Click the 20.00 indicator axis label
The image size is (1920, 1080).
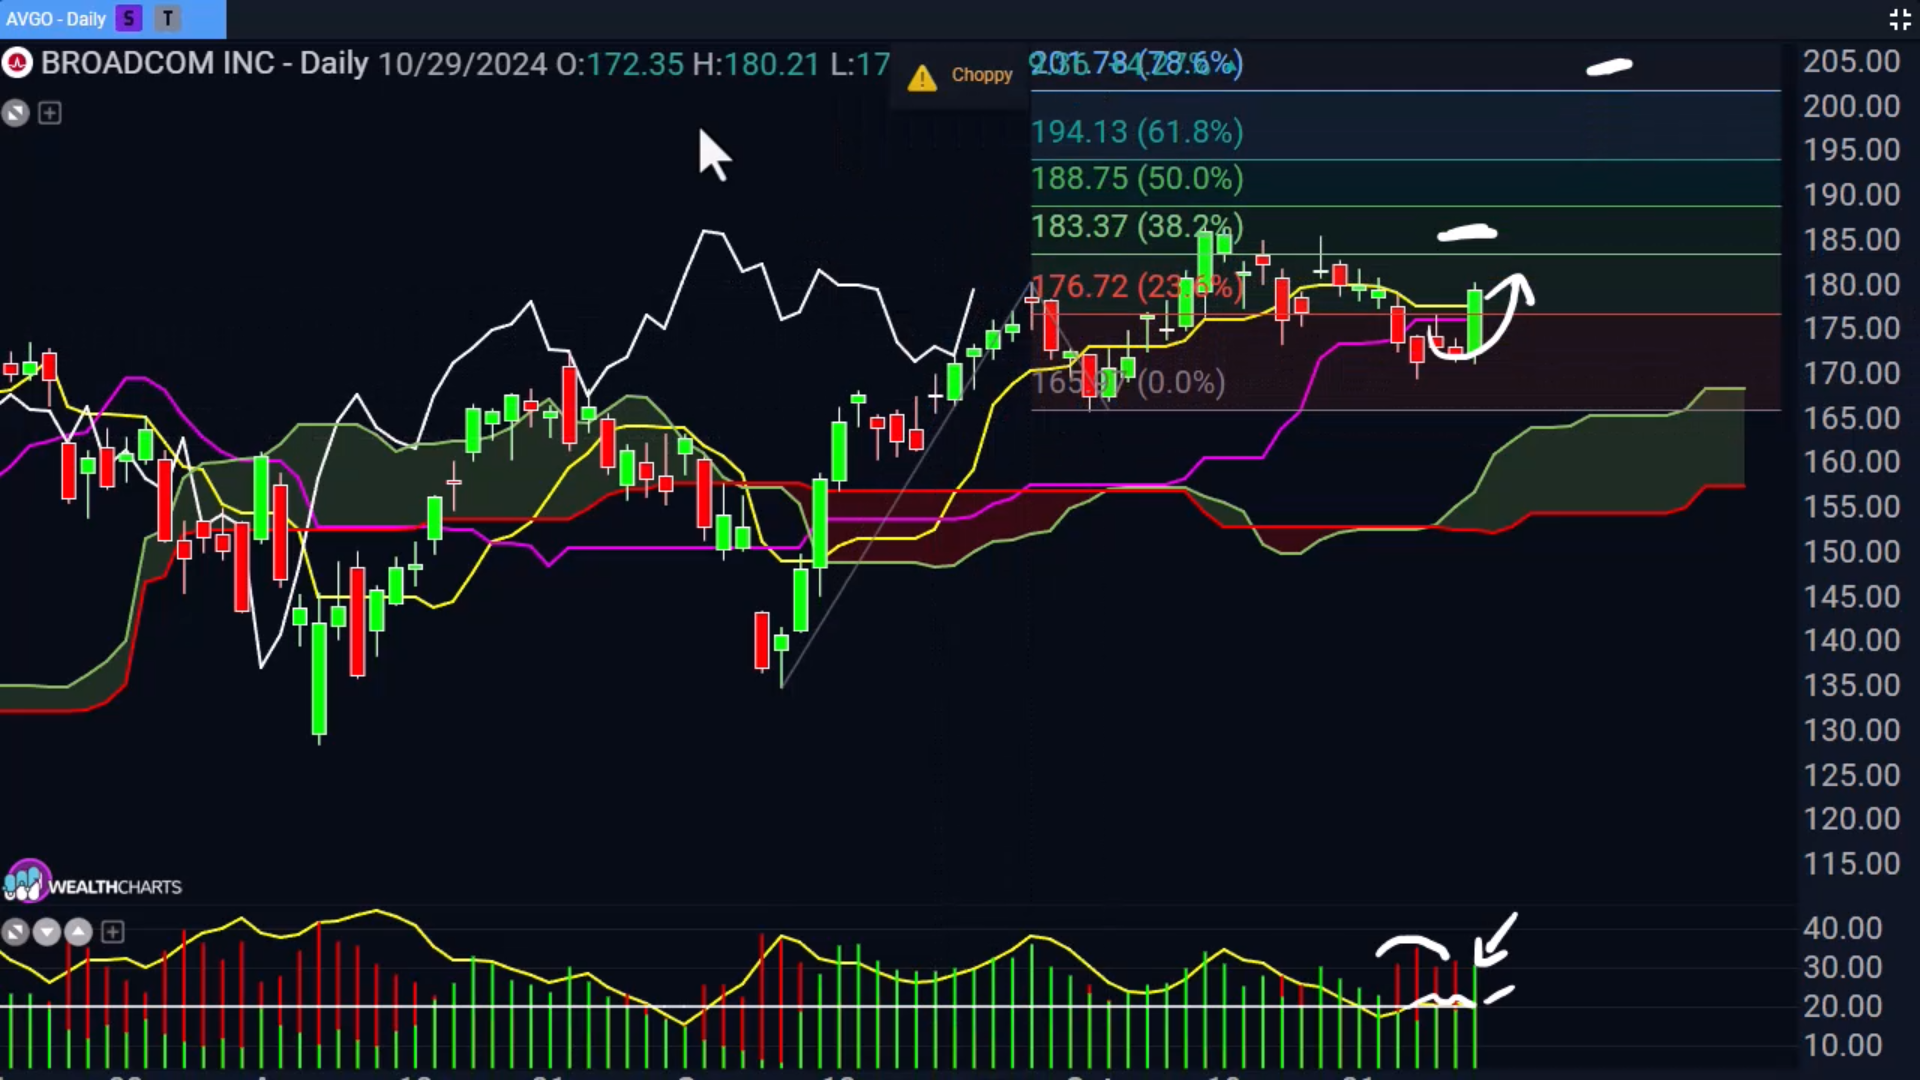1842,1007
